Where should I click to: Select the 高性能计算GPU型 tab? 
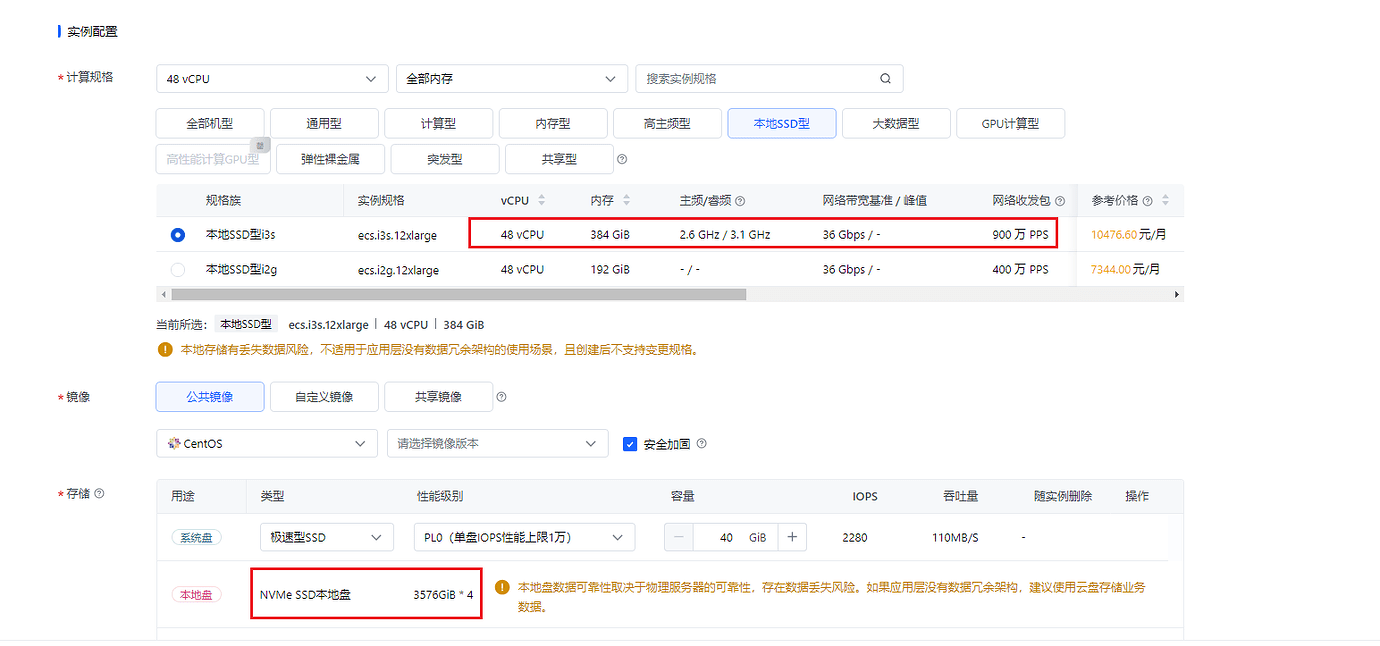click(x=213, y=159)
